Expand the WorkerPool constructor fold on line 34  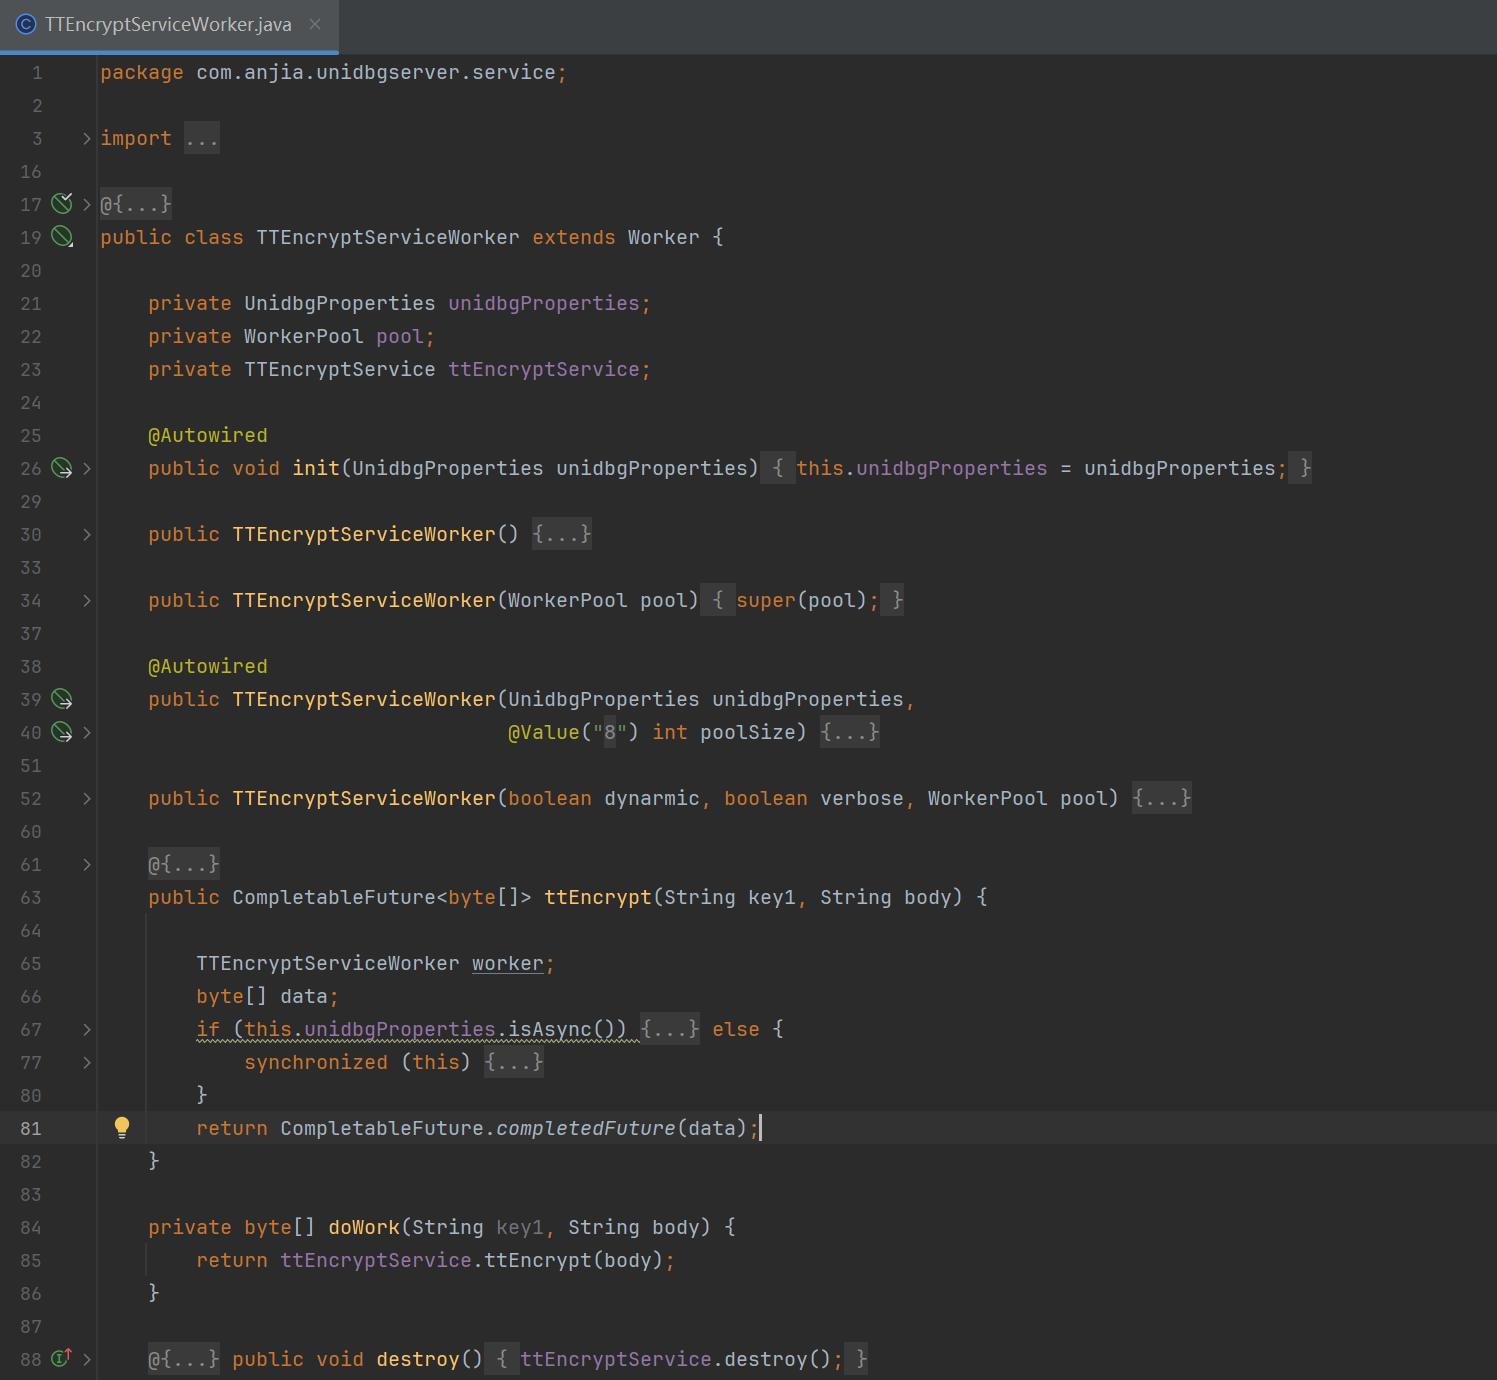(x=87, y=600)
